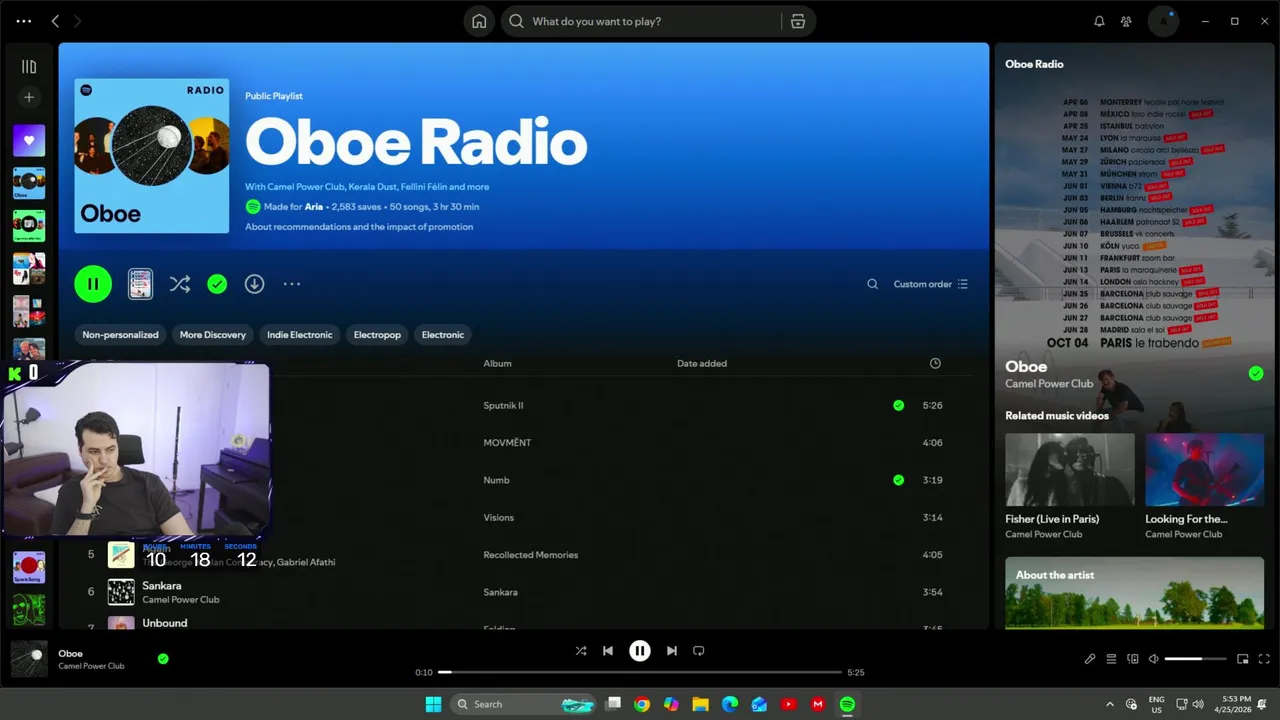Open the Sputnik II album link

(503, 405)
